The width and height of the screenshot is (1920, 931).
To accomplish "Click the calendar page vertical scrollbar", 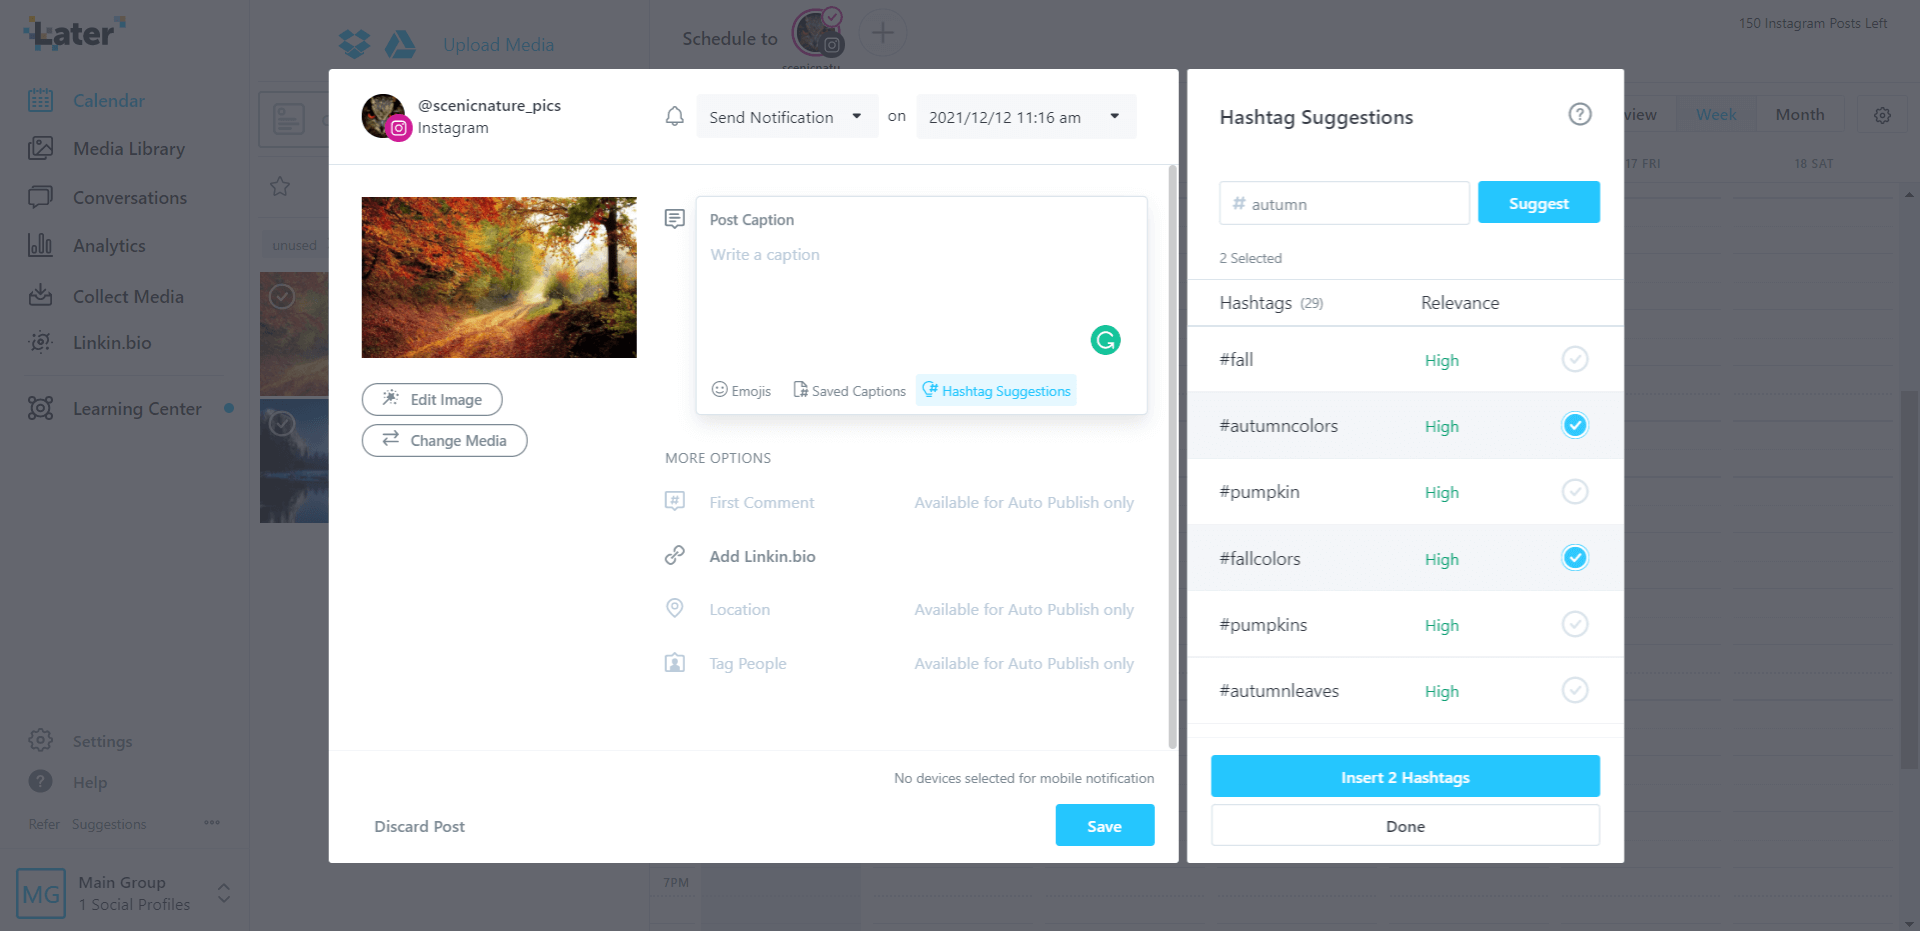I will coord(1909,580).
